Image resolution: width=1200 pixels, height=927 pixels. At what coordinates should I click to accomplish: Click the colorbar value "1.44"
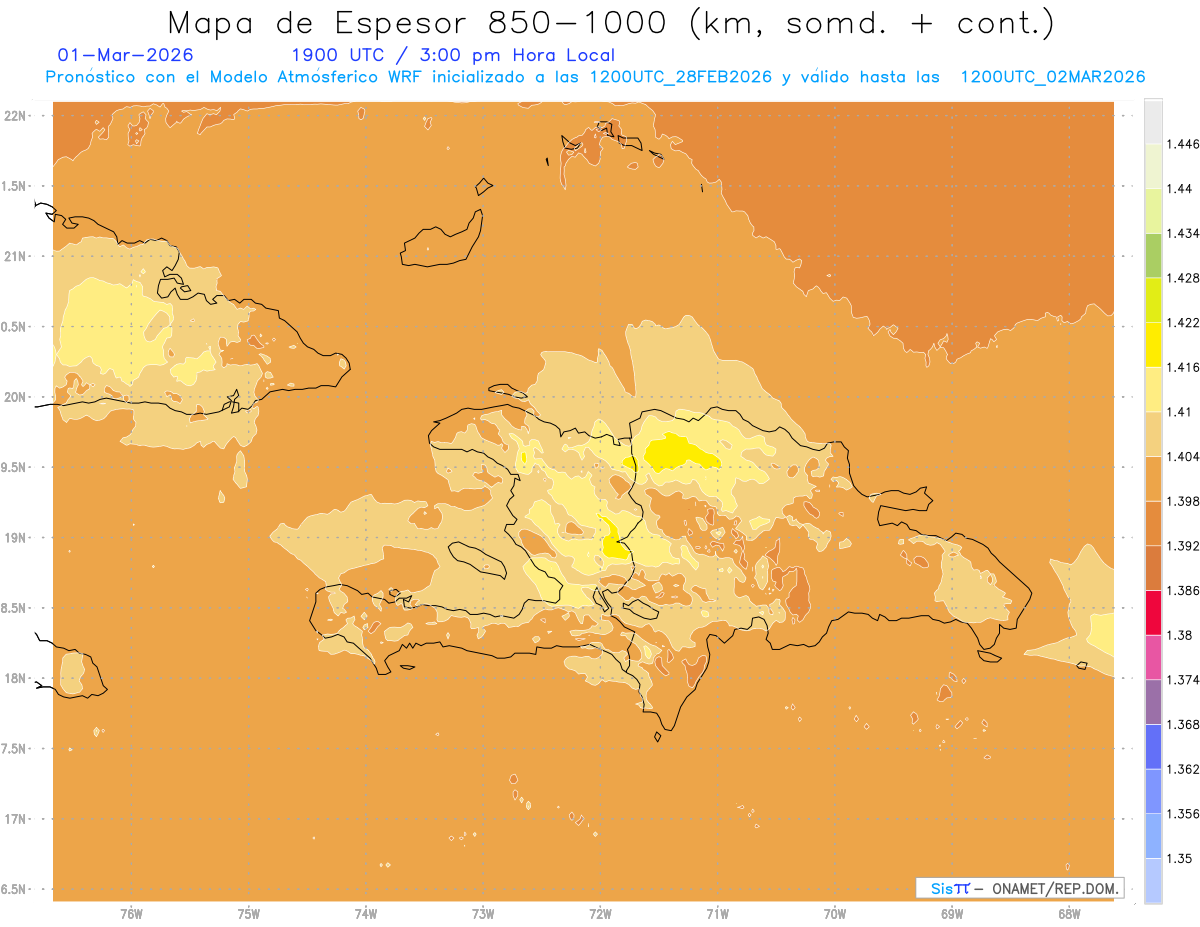pos(1180,188)
